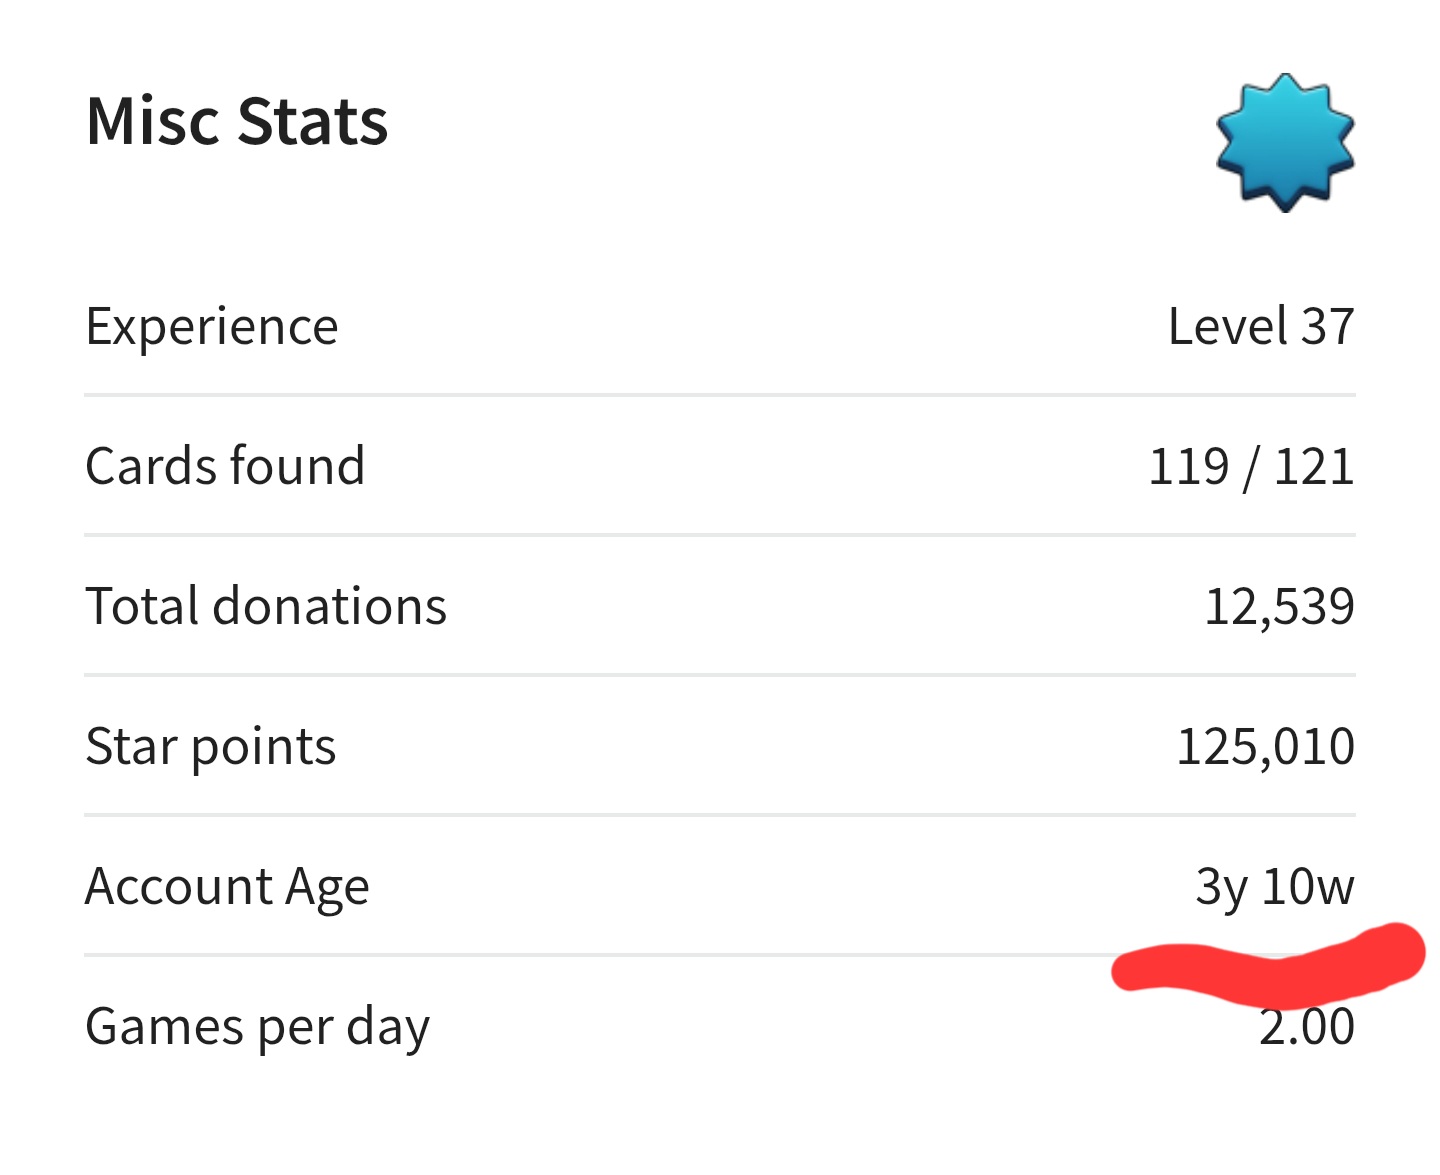Click the 10w weeks value
This screenshot has width=1440, height=1175.
click(x=1308, y=887)
